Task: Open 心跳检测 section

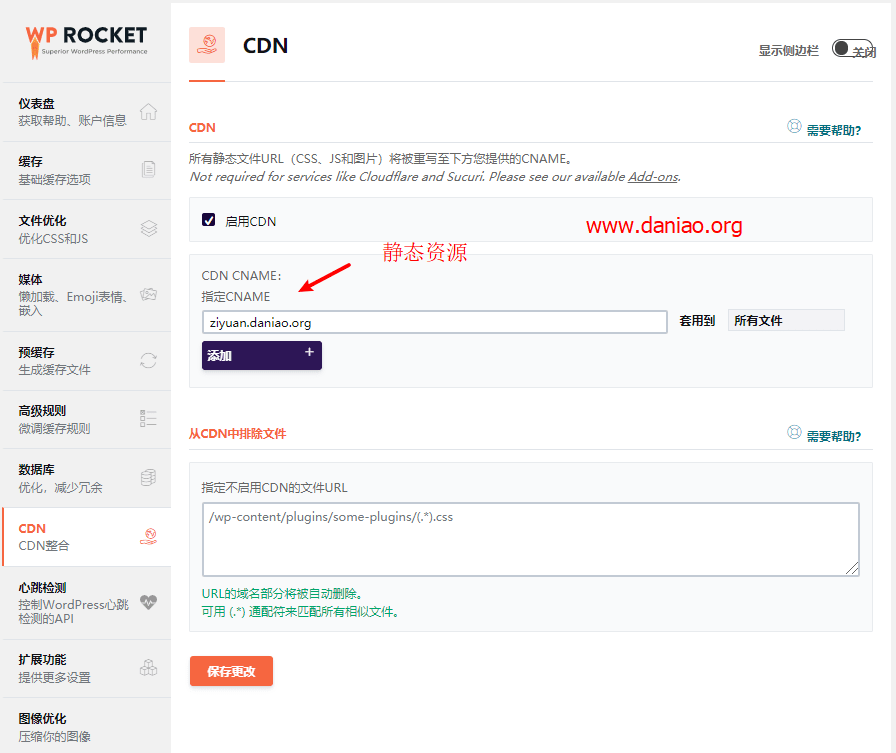Action: tap(87, 603)
